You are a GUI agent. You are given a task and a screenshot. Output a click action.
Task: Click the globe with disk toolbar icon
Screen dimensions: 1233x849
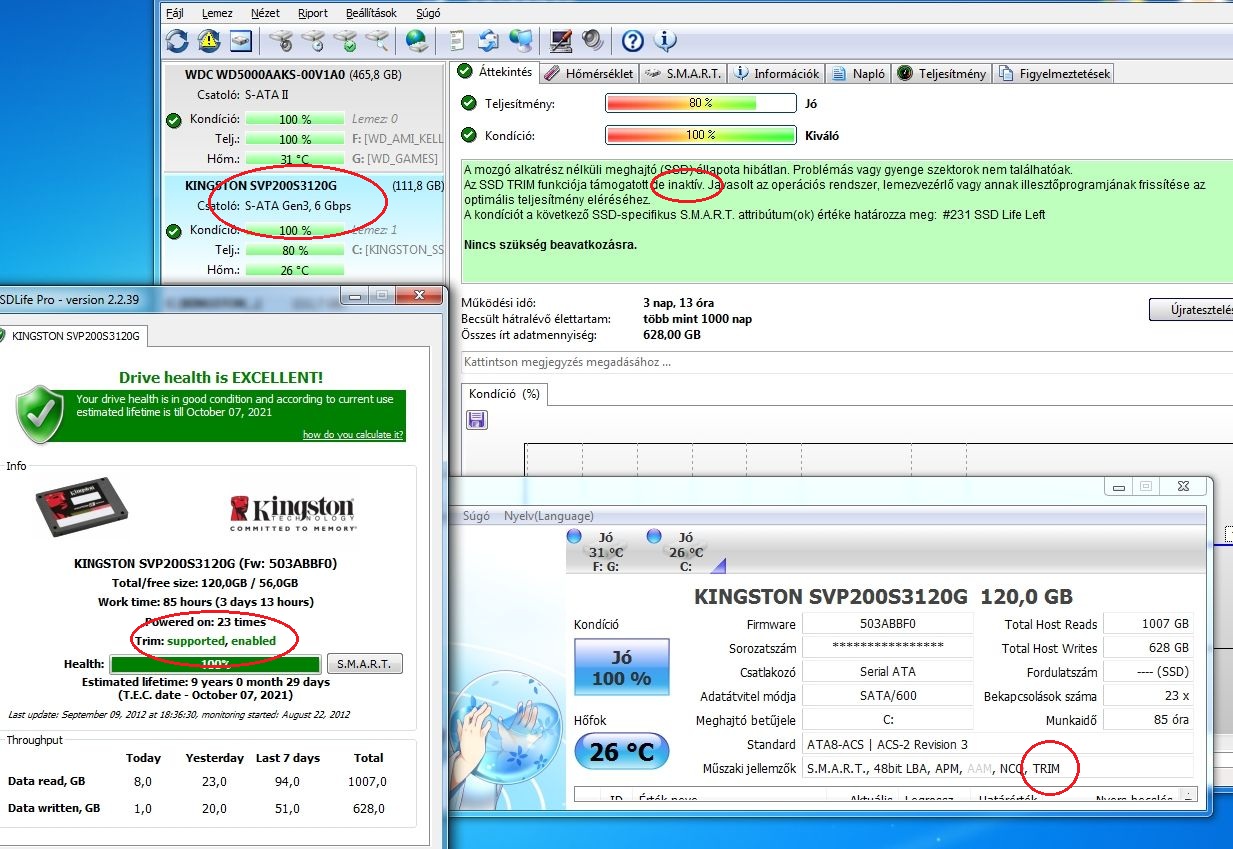tap(417, 41)
